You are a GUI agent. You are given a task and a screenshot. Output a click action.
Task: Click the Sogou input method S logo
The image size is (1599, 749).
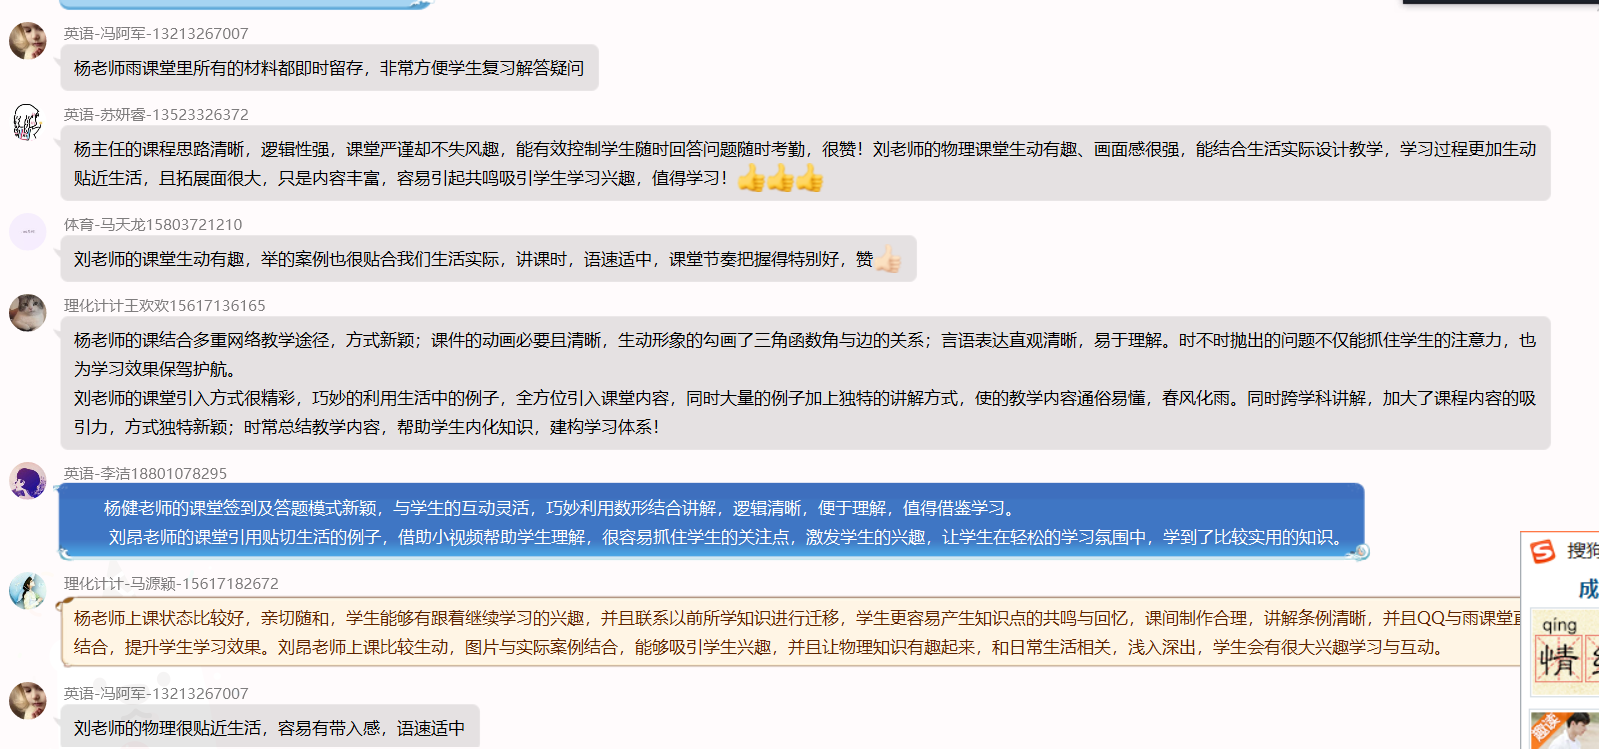pyautogui.click(x=1543, y=551)
